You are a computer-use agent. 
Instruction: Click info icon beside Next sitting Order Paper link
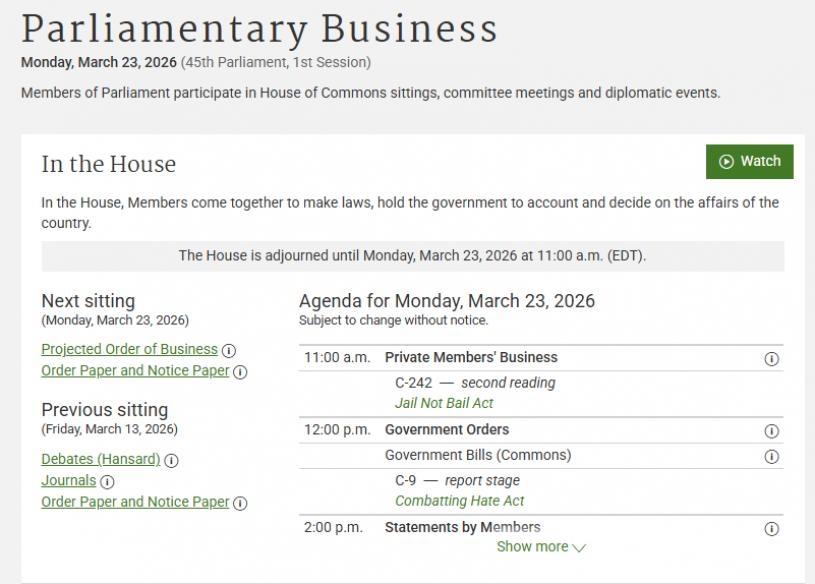240,372
